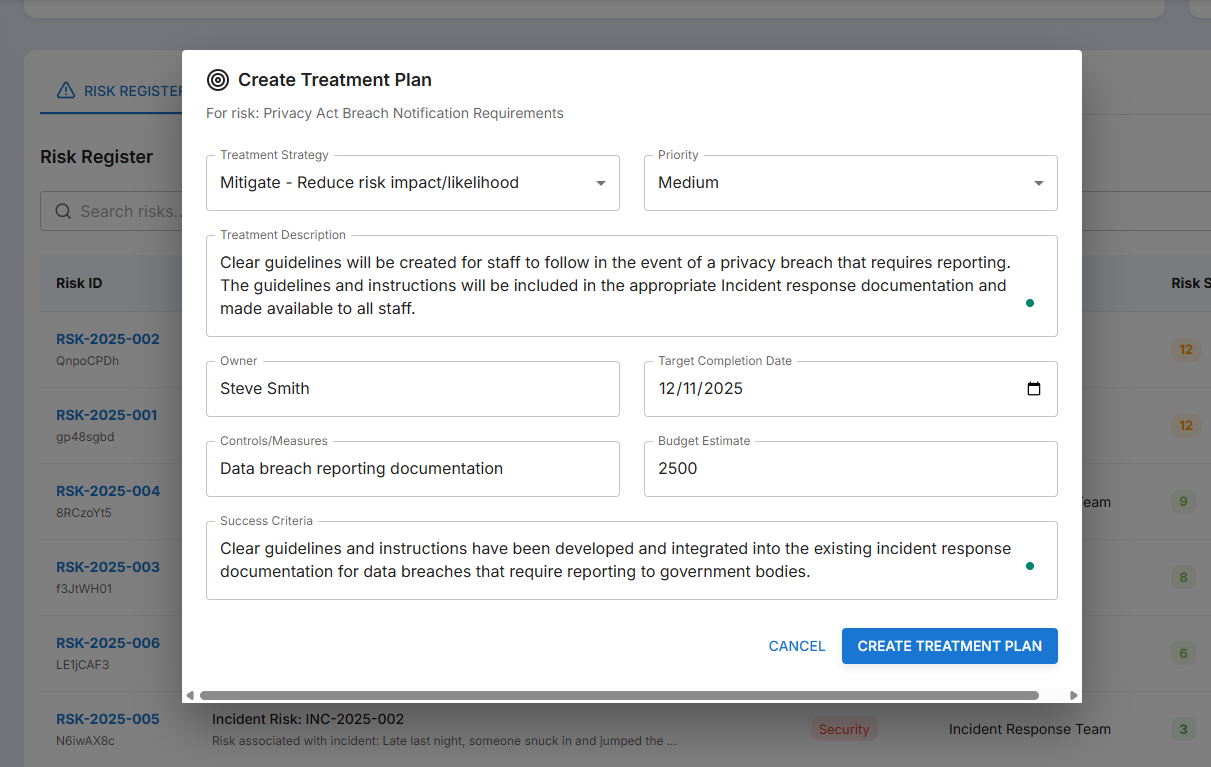Open the Treatment Strategy dropdown
This screenshot has width=1211, height=767.
[412, 183]
